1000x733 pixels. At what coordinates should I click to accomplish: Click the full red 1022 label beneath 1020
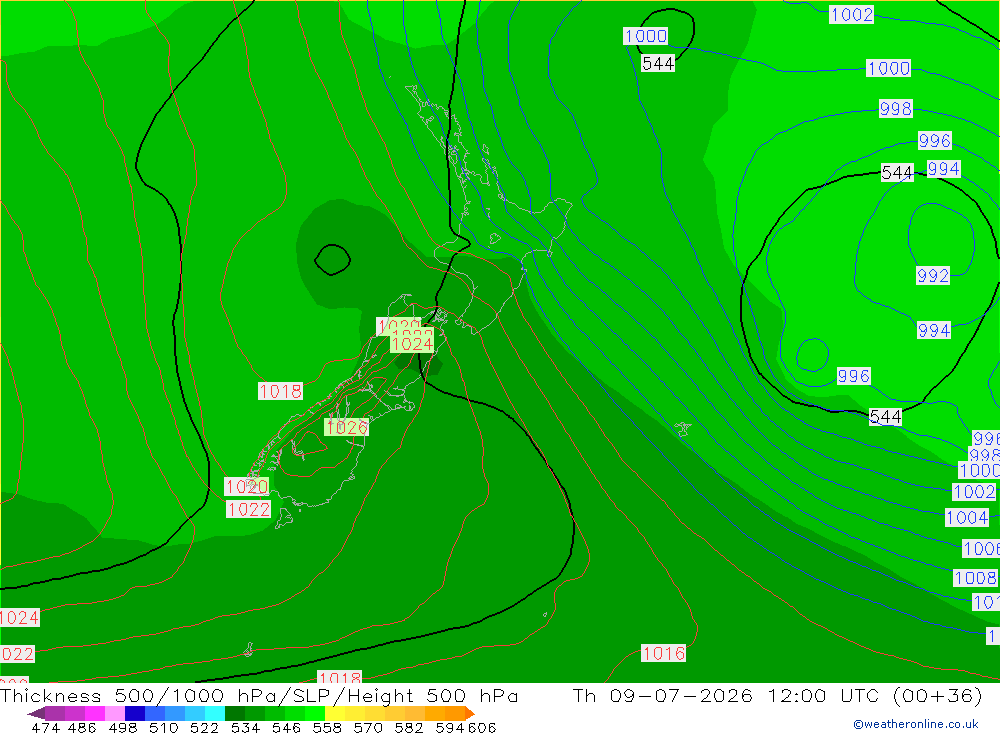click(x=248, y=509)
